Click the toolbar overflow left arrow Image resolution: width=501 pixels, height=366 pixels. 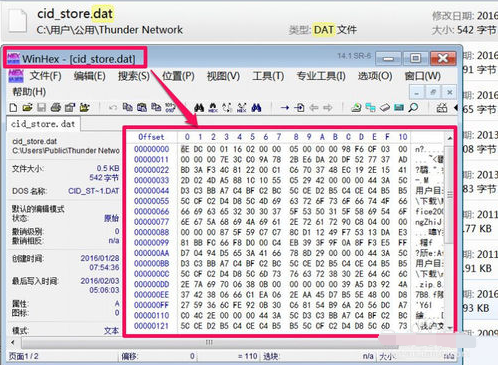point(456,107)
